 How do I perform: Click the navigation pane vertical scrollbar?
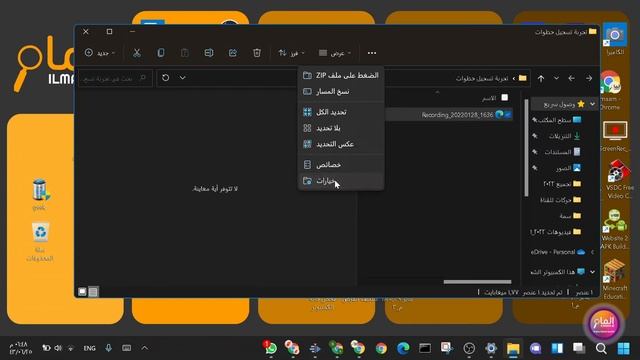point(526,147)
